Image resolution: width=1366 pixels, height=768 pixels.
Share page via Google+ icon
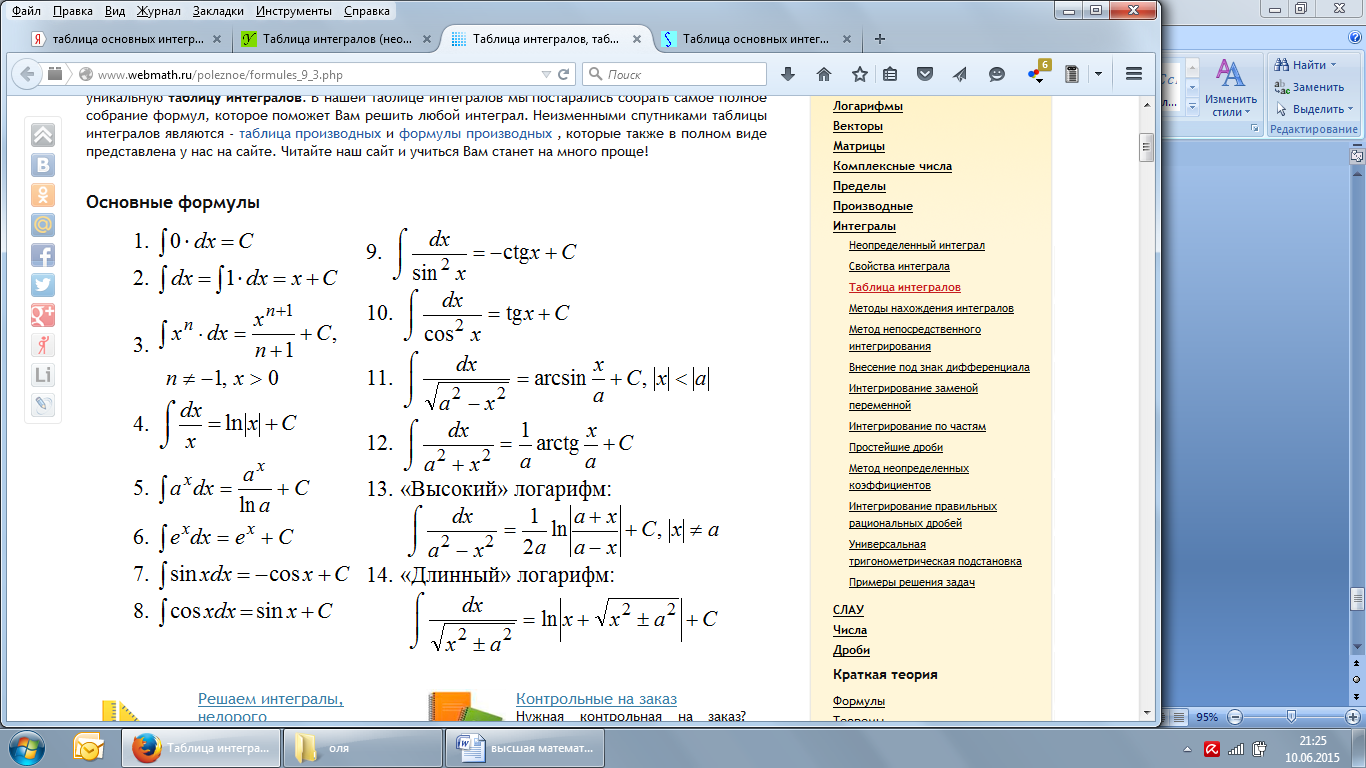(x=43, y=315)
